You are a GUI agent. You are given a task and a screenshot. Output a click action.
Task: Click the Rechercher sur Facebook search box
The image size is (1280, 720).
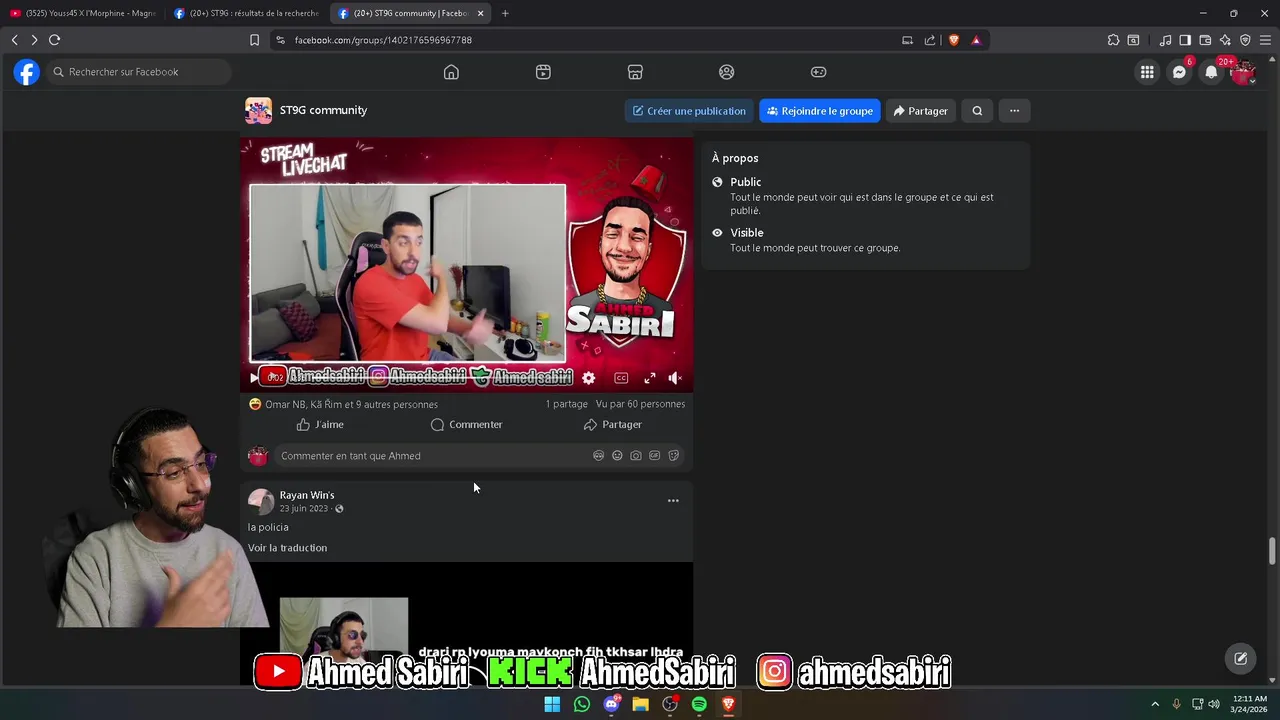tap(138, 72)
